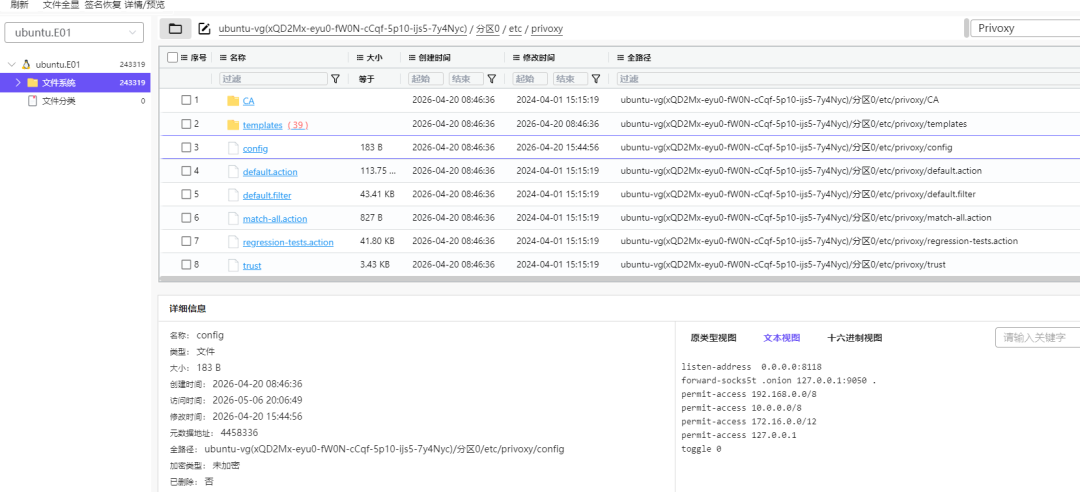The width and height of the screenshot is (1080, 492).
Task: Switch to the 十六进制视图 tab
Action: coord(854,338)
